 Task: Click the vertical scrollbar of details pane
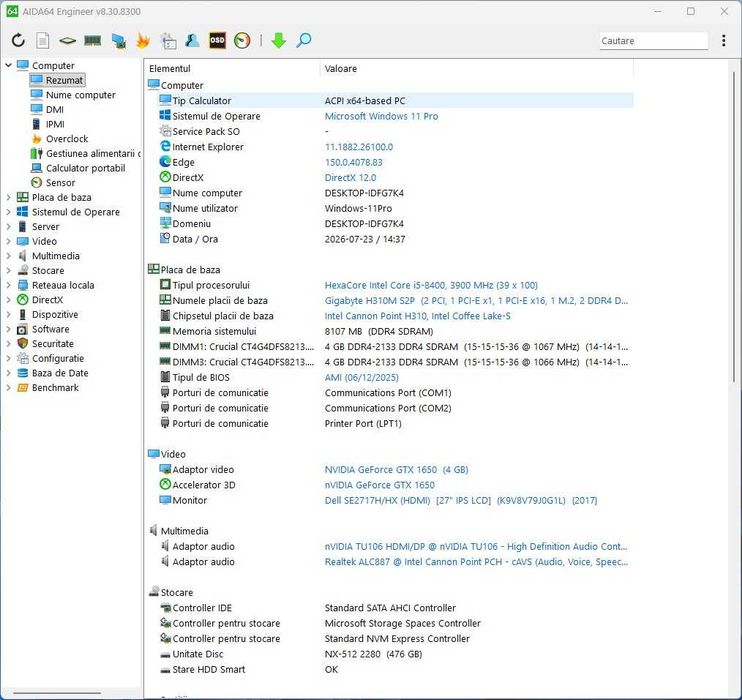tap(734, 226)
